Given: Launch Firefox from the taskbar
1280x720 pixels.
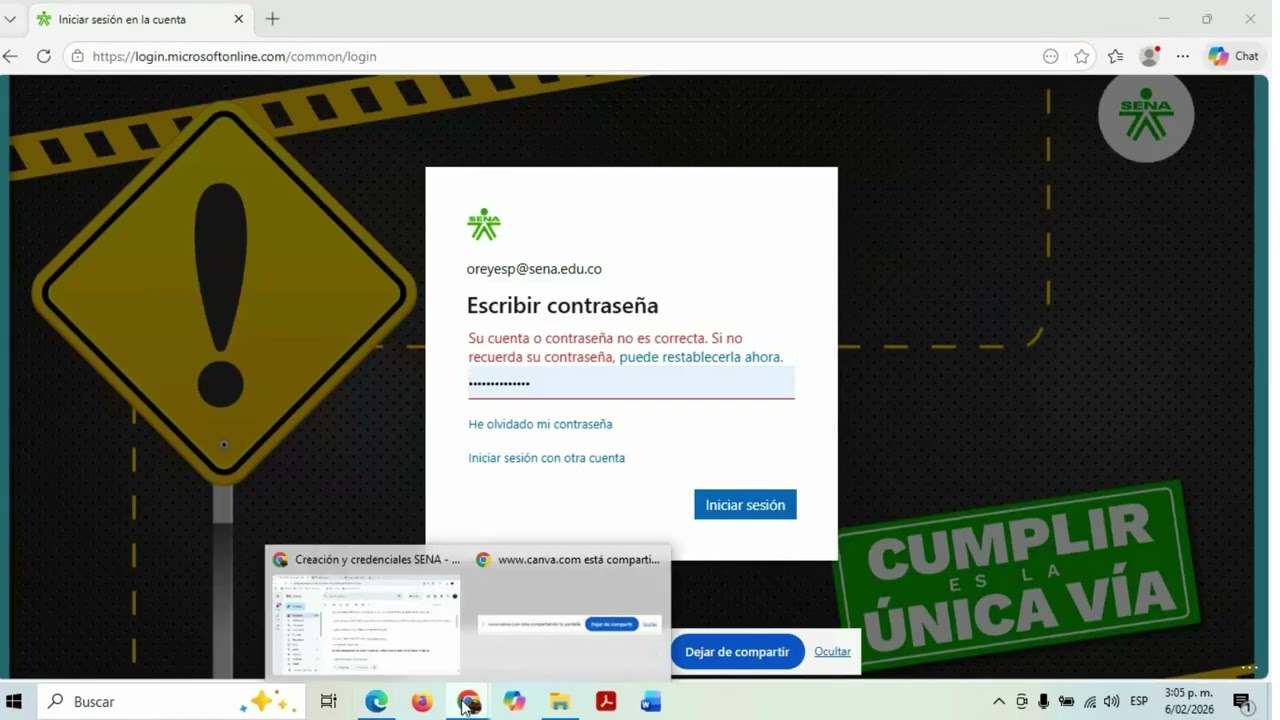Looking at the screenshot, I should [422, 702].
